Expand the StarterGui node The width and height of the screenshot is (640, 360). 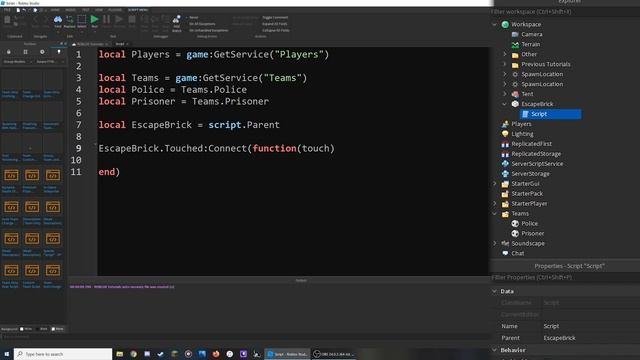(x=495, y=184)
